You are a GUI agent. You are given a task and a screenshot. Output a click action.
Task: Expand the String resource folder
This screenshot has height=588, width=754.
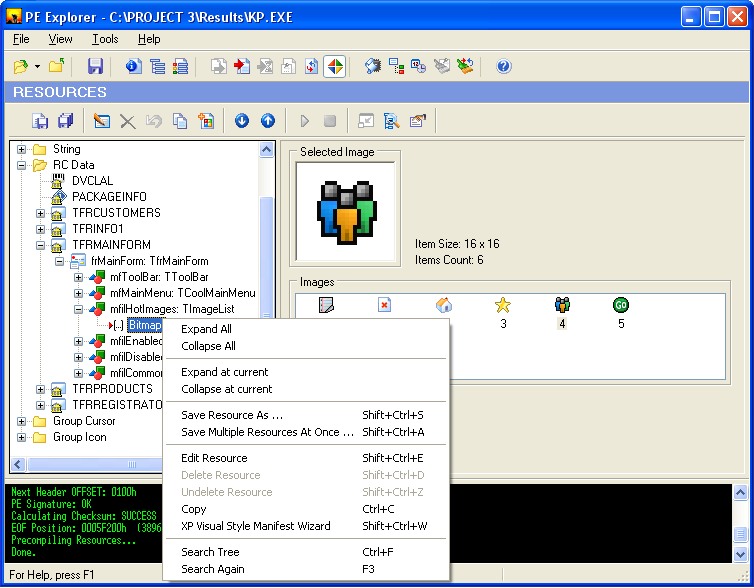(x=22, y=149)
